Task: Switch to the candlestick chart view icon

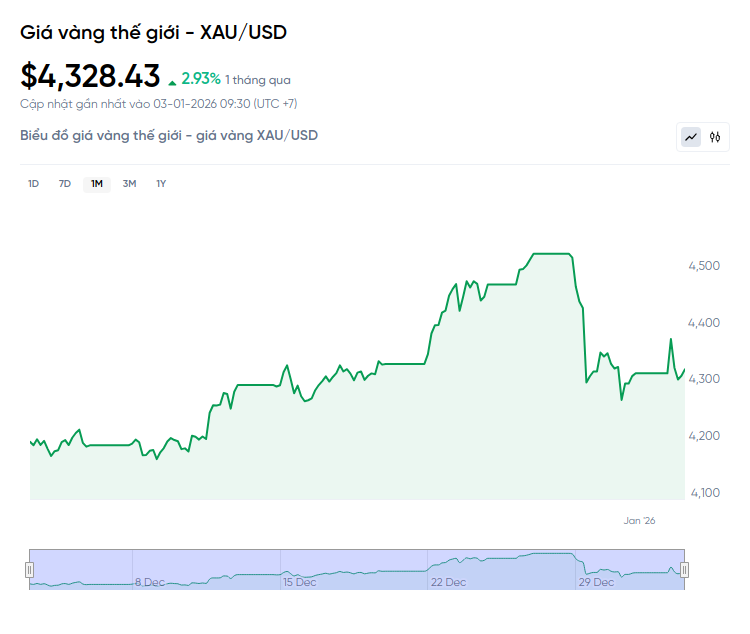Action: (715, 137)
